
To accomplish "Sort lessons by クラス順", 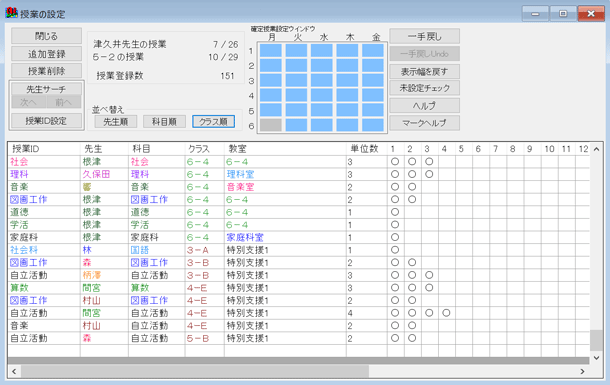I will pos(213,122).
